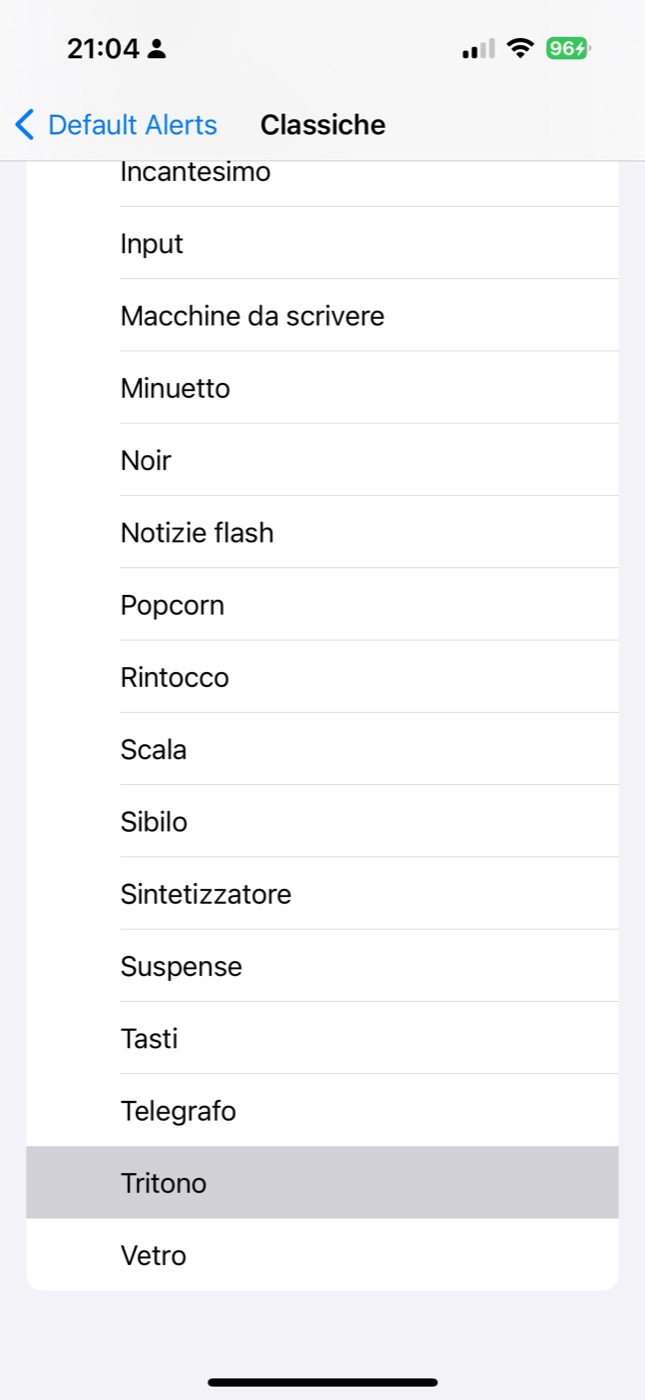Tap the home indicator bar
Image resolution: width=645 pixels, height=1400 pixels.
point(322,1382)
